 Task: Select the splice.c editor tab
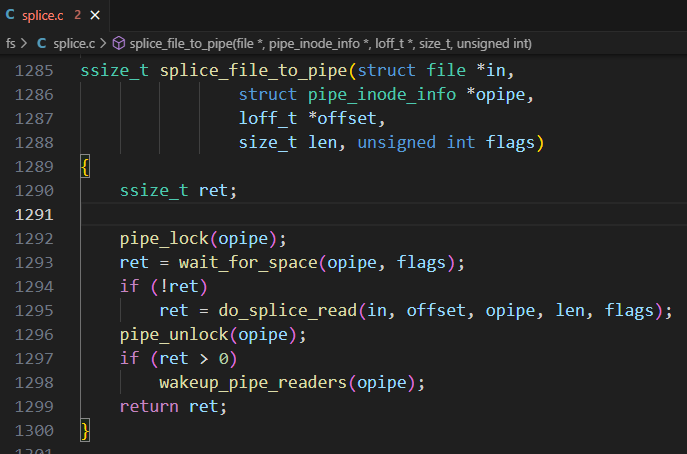[x=54, y=15]
